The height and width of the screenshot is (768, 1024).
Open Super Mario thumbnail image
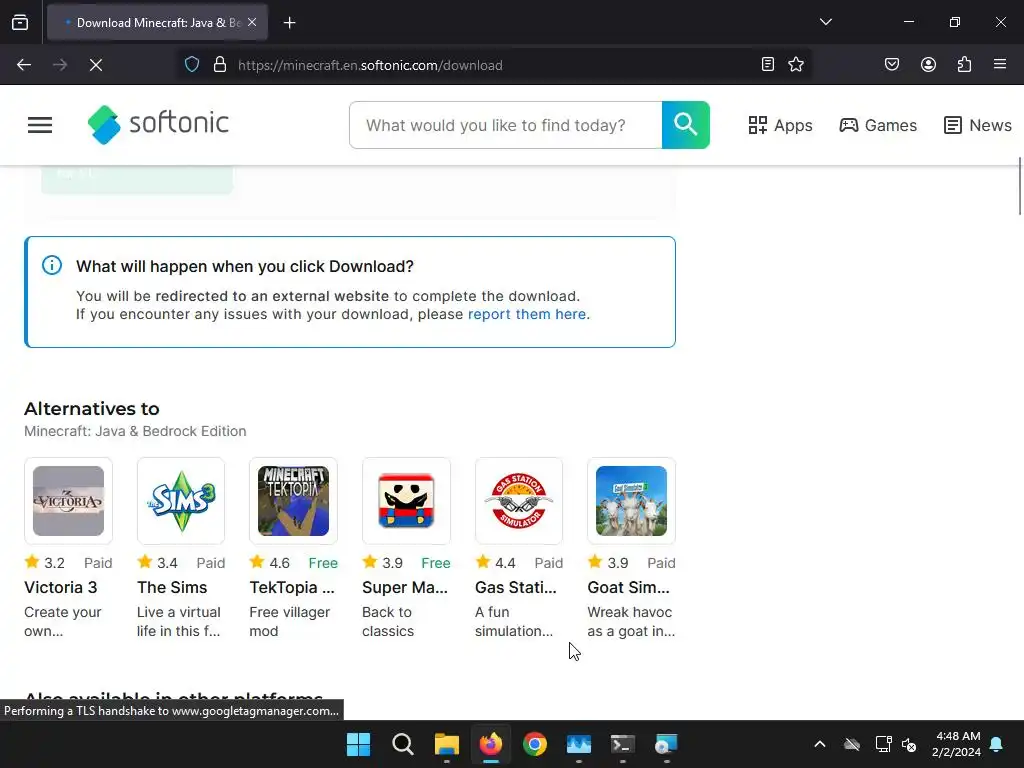tap(406, 501)
